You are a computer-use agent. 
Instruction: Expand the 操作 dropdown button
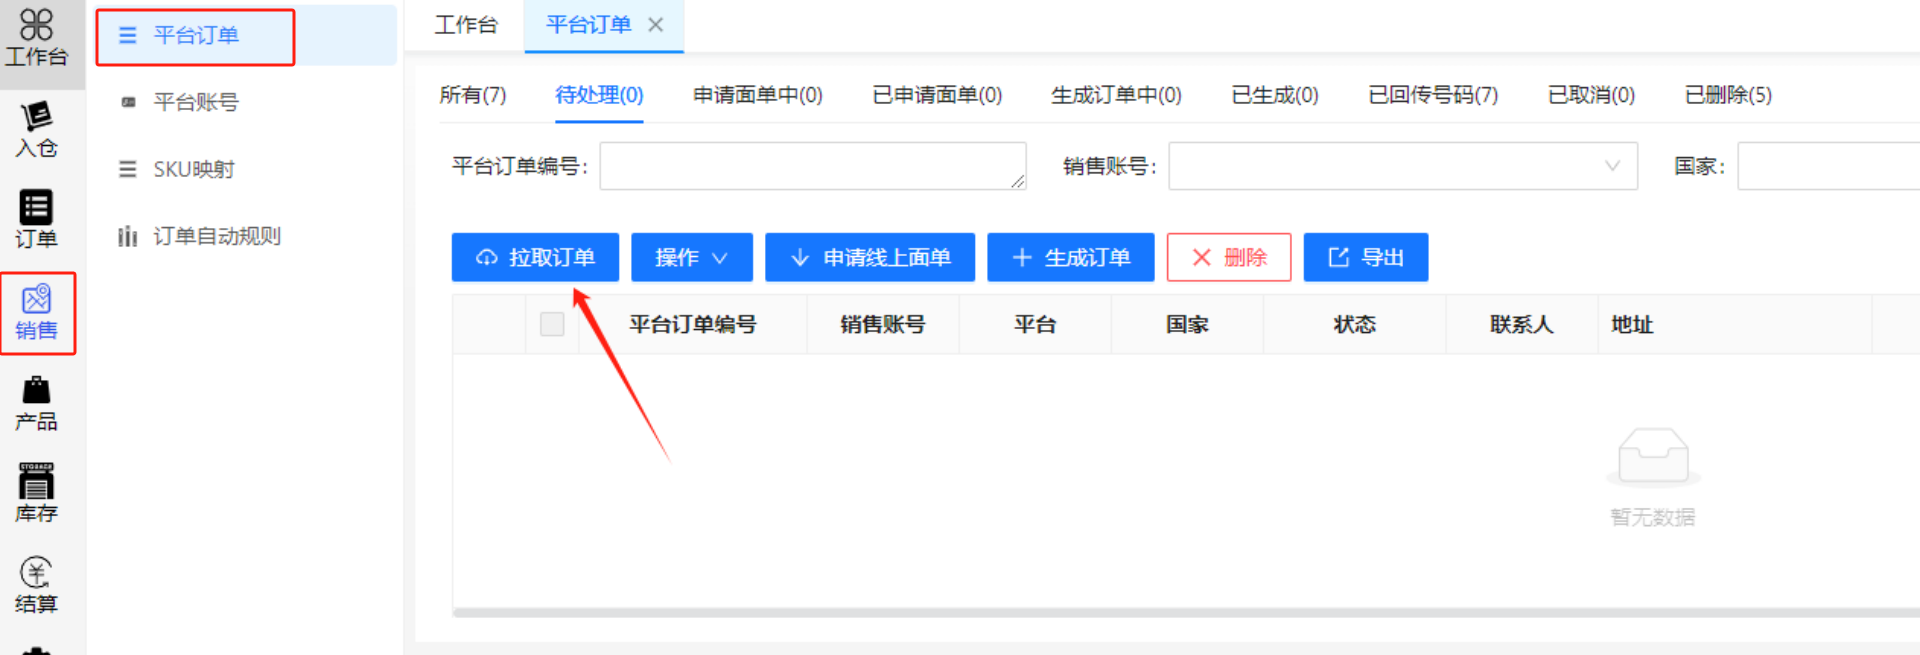tap(691, 258)
